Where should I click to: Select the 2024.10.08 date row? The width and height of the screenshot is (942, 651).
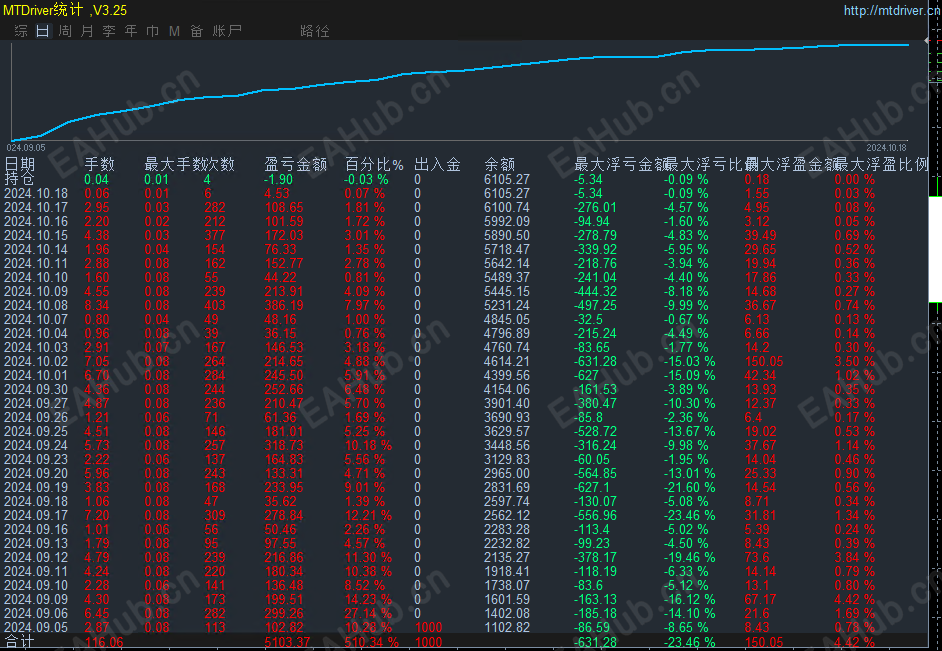pos(36,306)
